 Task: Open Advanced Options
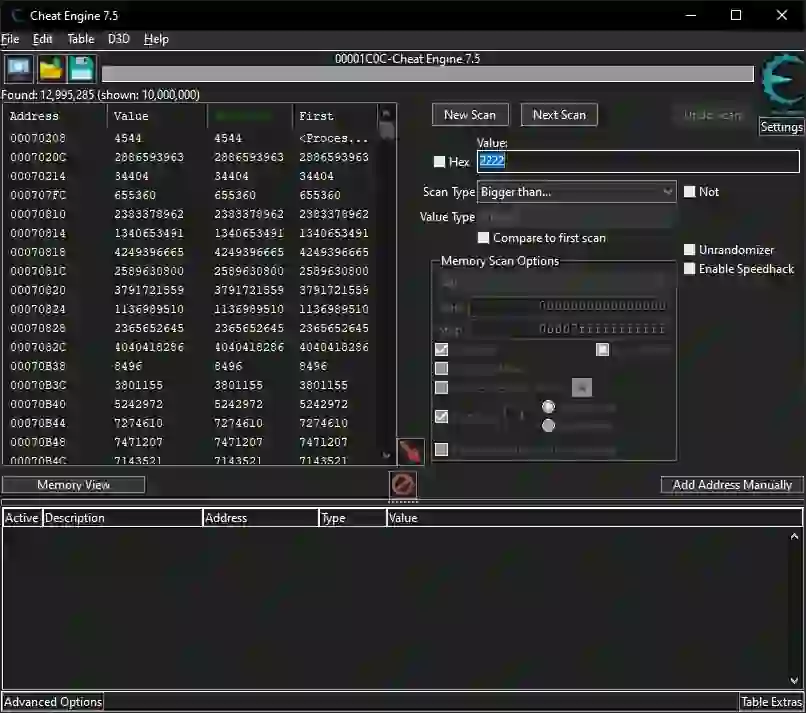coord(53,702)
